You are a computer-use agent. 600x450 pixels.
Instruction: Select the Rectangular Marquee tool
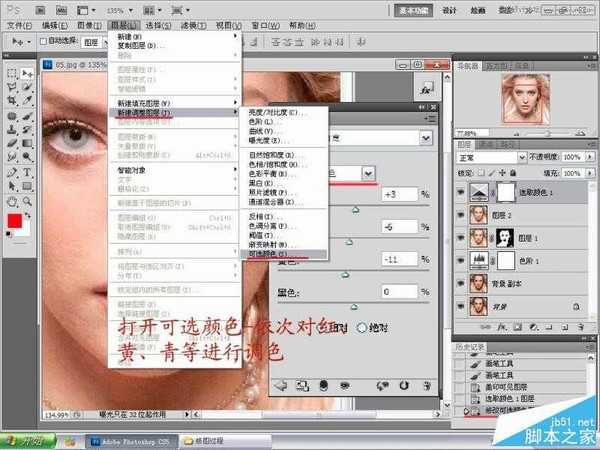12,73
